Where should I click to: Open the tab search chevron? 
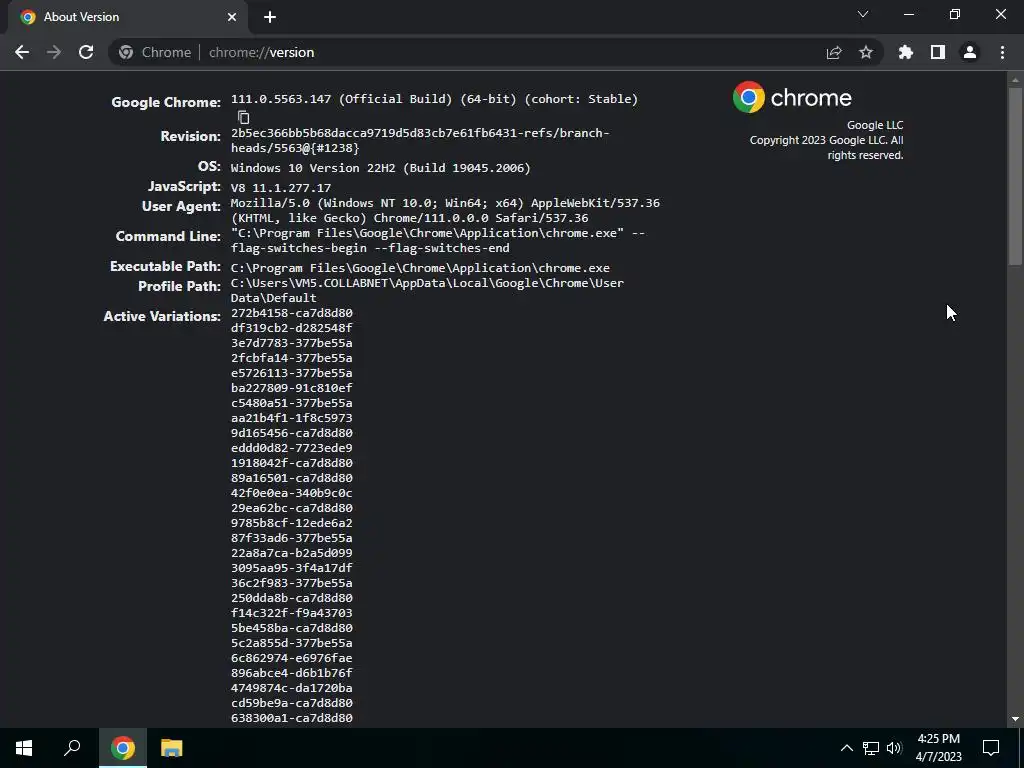coord(863,14)
